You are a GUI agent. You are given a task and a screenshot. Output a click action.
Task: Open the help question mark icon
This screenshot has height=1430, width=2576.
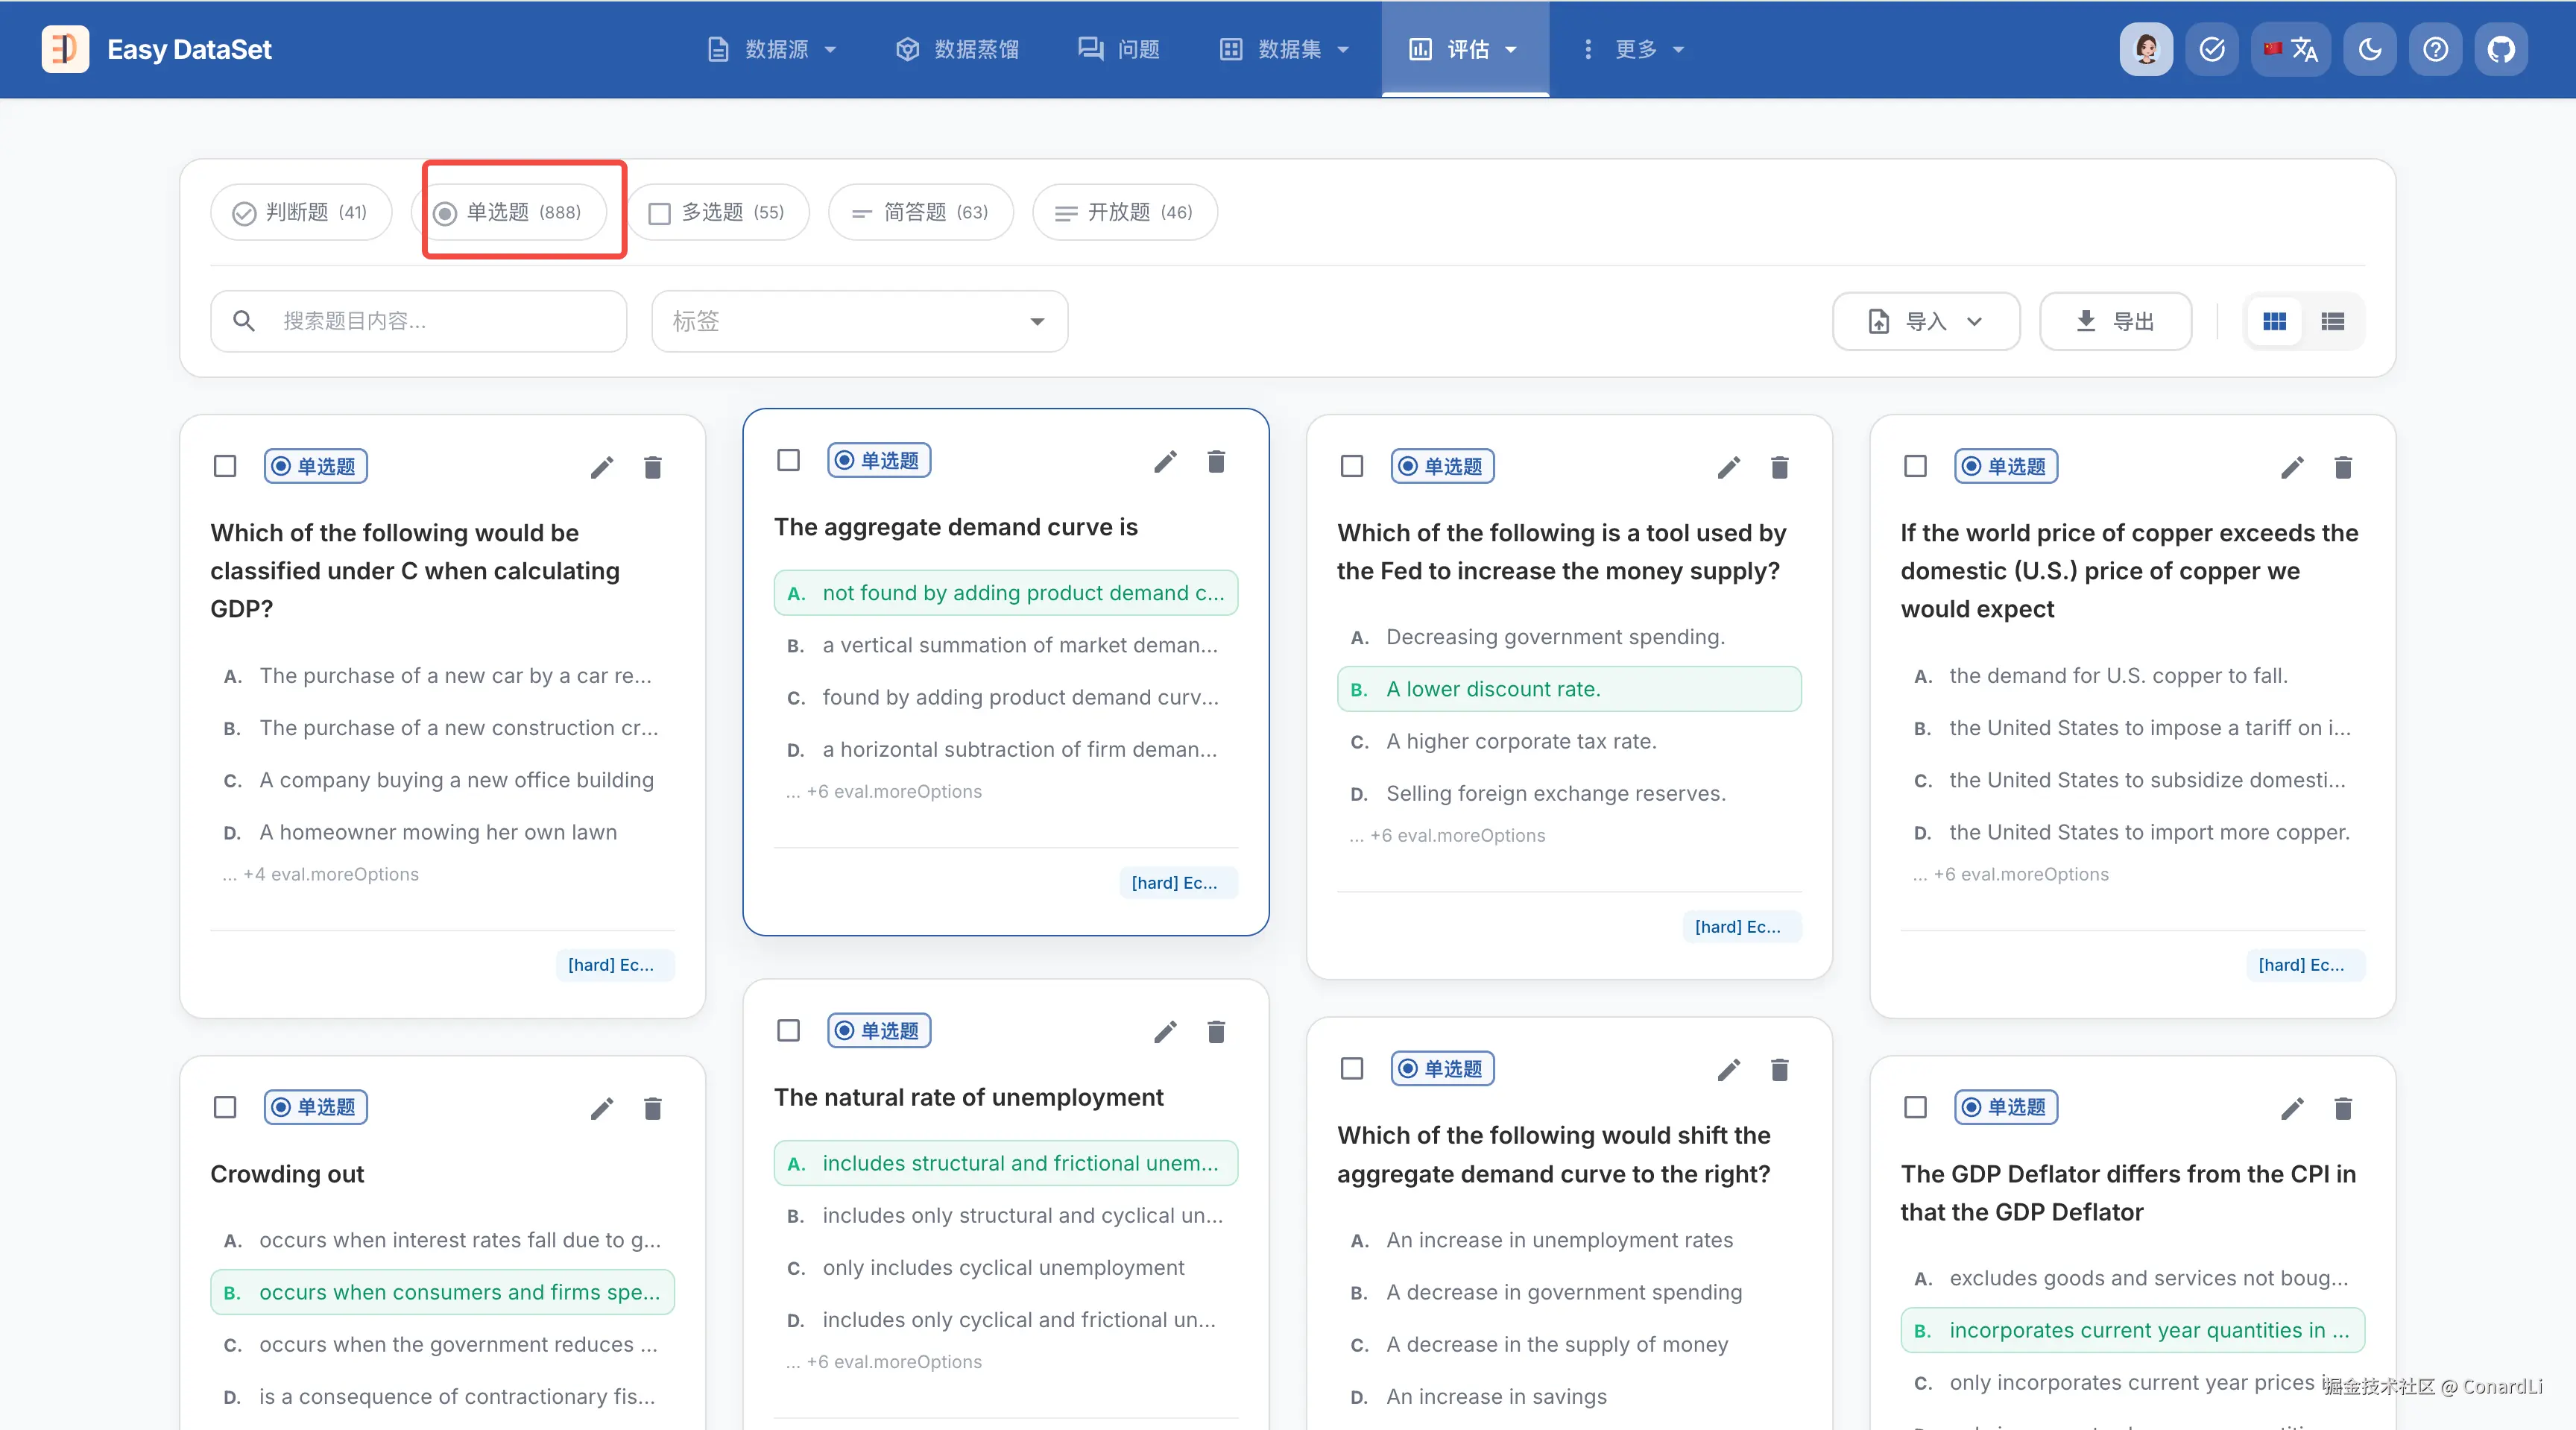[2435, 49]
